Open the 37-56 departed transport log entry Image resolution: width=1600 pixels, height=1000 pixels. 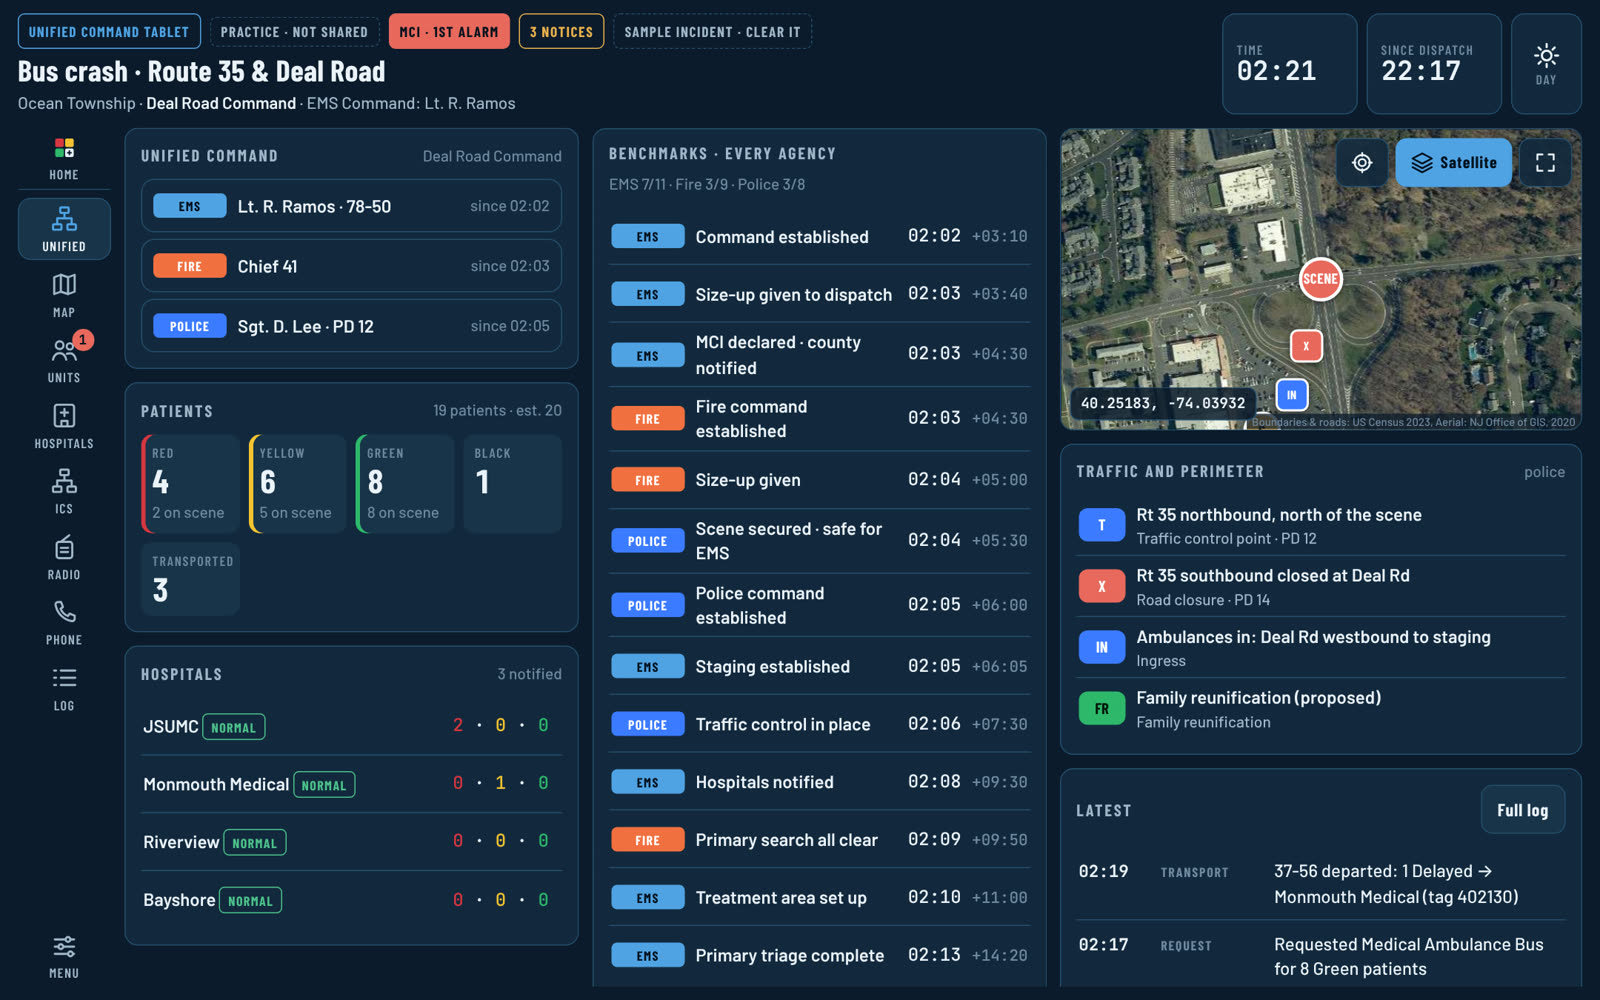coord(1321,884)
